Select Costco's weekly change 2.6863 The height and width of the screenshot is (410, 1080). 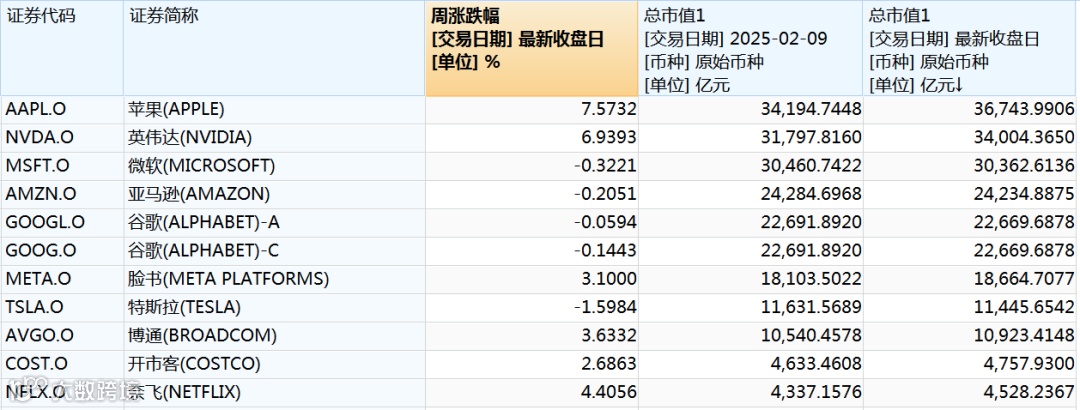click(532, 364)
